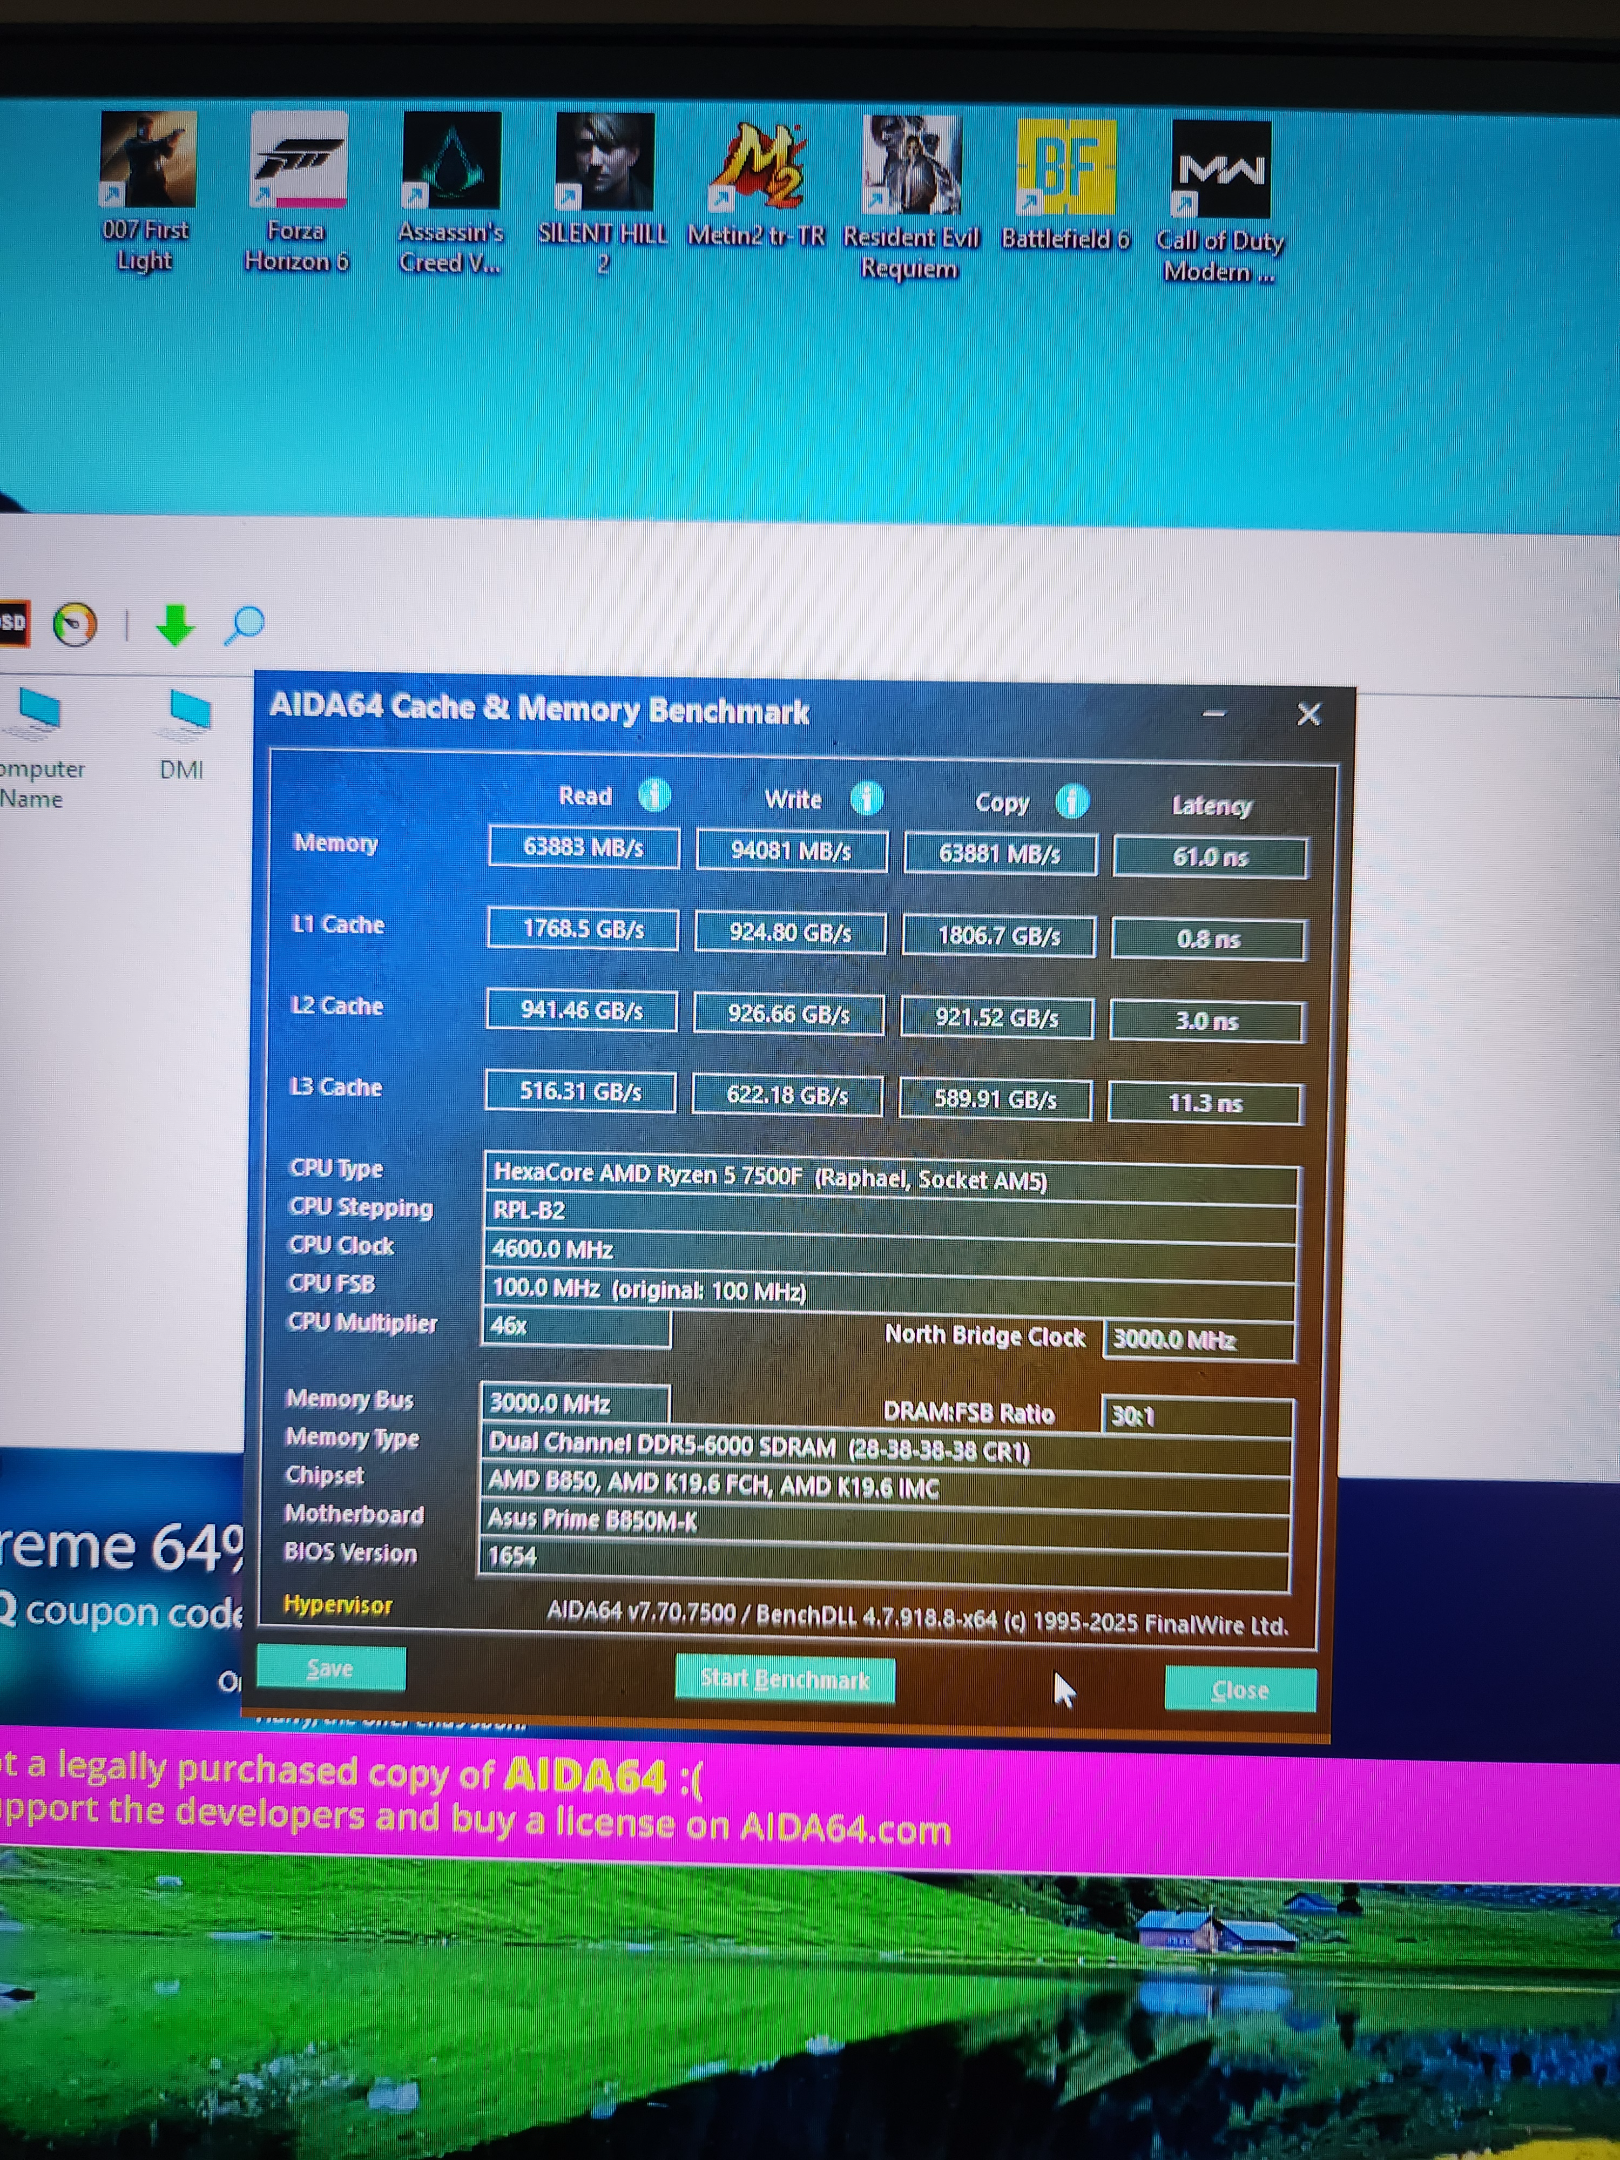Click the Memory Read value 63883 MB/s
Image resolution: width=1620 pixels, height=2160 pixels.
[x=584, y=848]
